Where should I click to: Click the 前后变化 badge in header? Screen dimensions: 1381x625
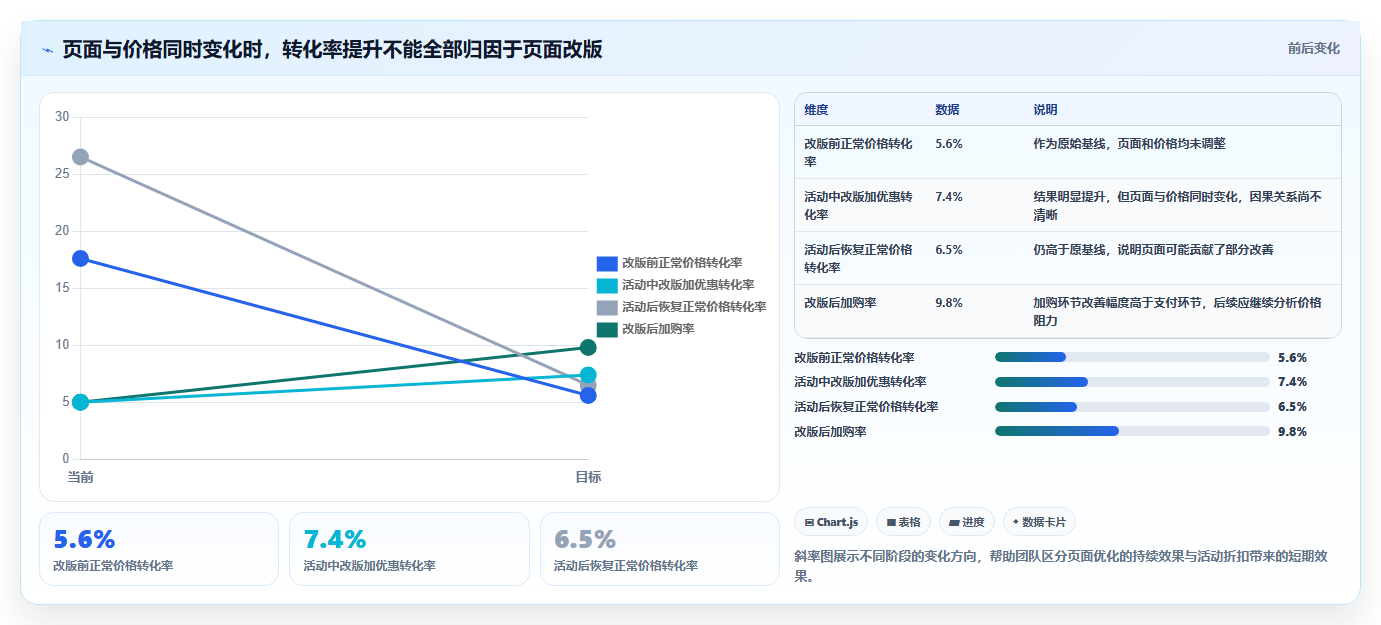pos(1313,49)
